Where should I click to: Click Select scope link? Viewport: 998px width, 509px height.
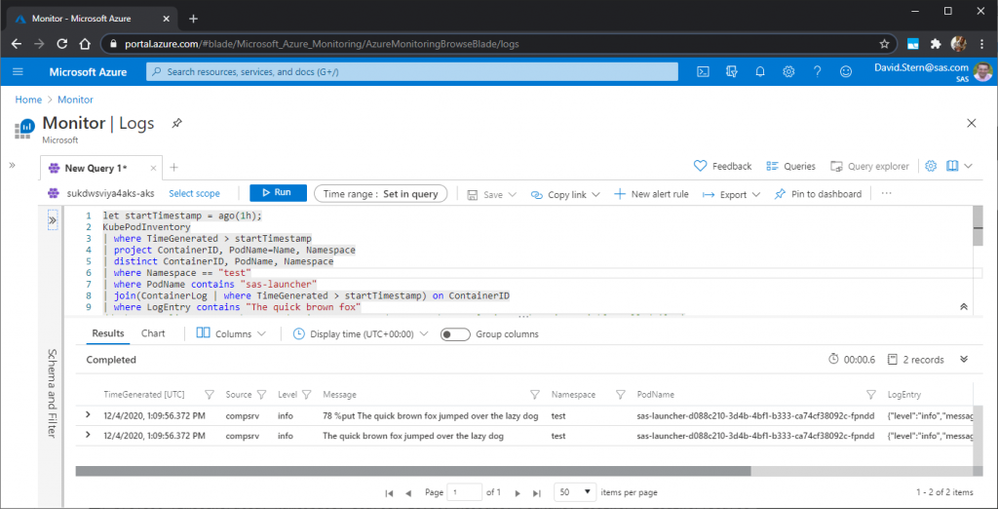pos(194,193)
